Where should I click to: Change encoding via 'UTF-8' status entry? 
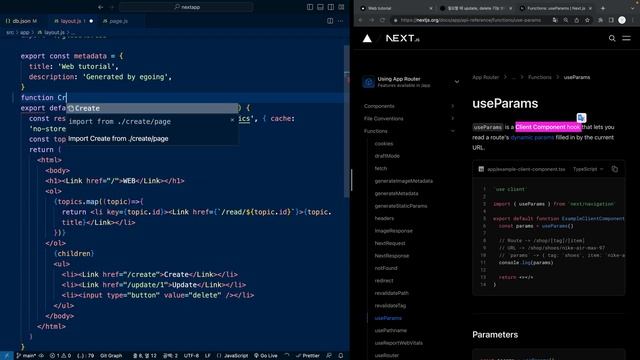(x=191, y=356)
